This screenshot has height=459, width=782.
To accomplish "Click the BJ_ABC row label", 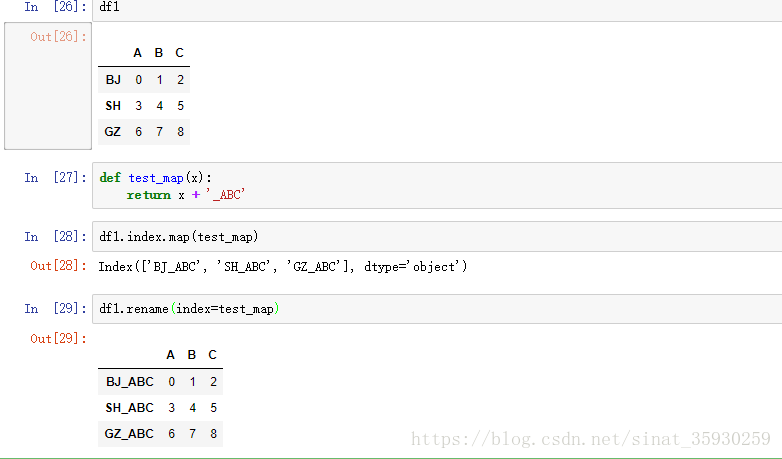I will 129,382.
